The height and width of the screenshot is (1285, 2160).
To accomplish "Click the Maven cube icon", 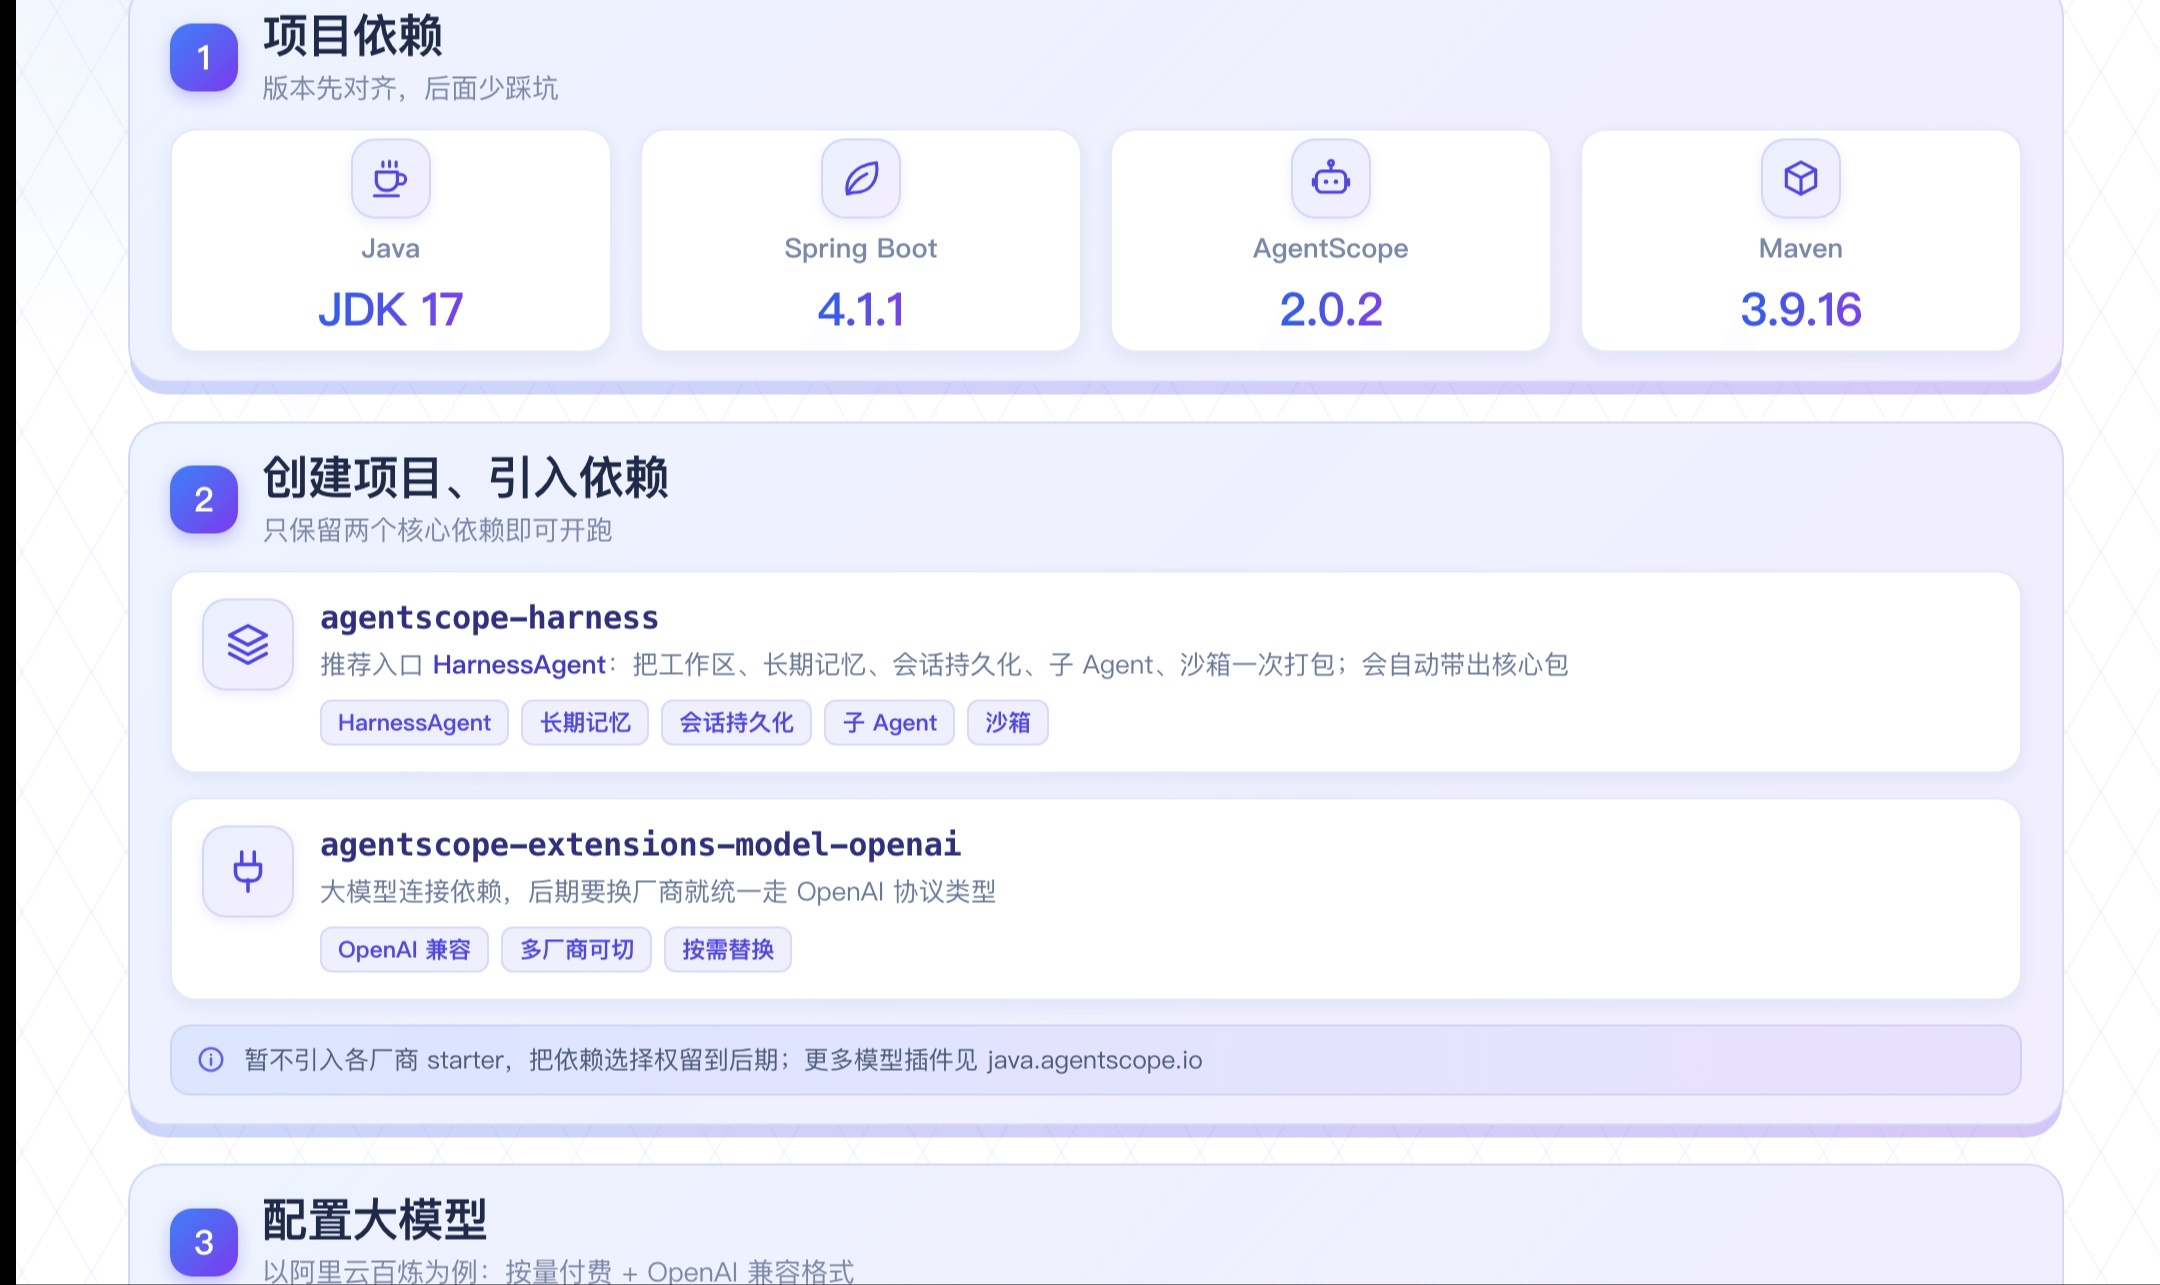I will [1800, 179].
